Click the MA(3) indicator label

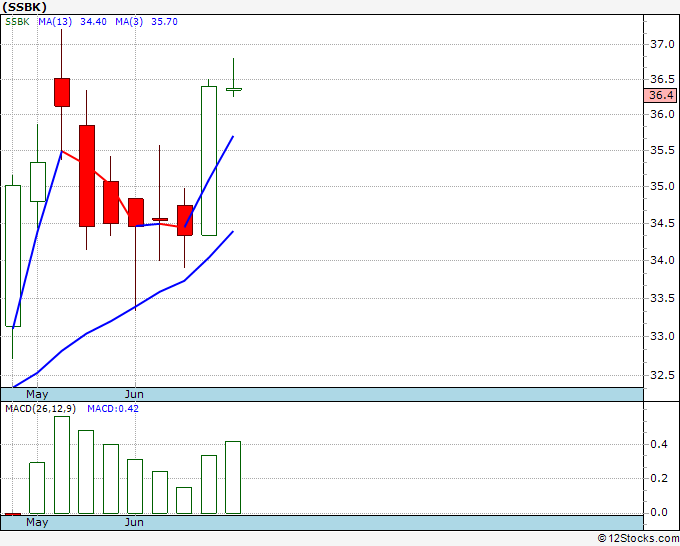pyautogui.click(x=129, y=22)
